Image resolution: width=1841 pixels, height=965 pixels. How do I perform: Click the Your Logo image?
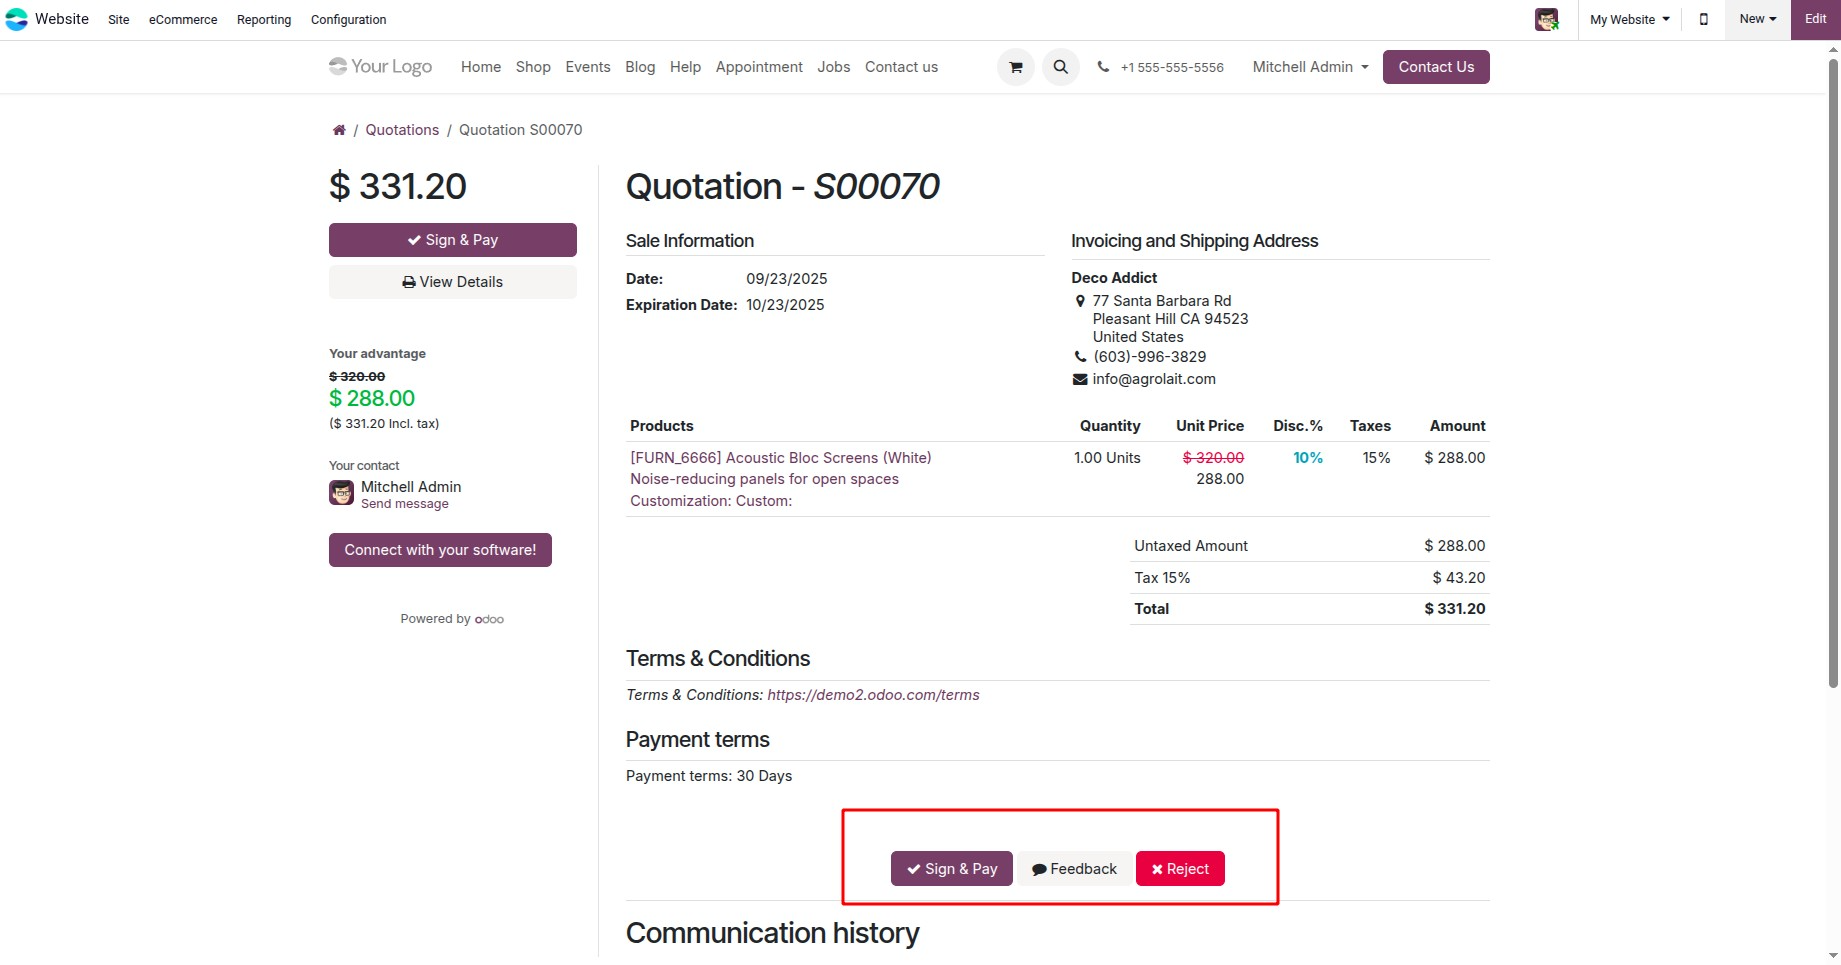click(380, 67)
